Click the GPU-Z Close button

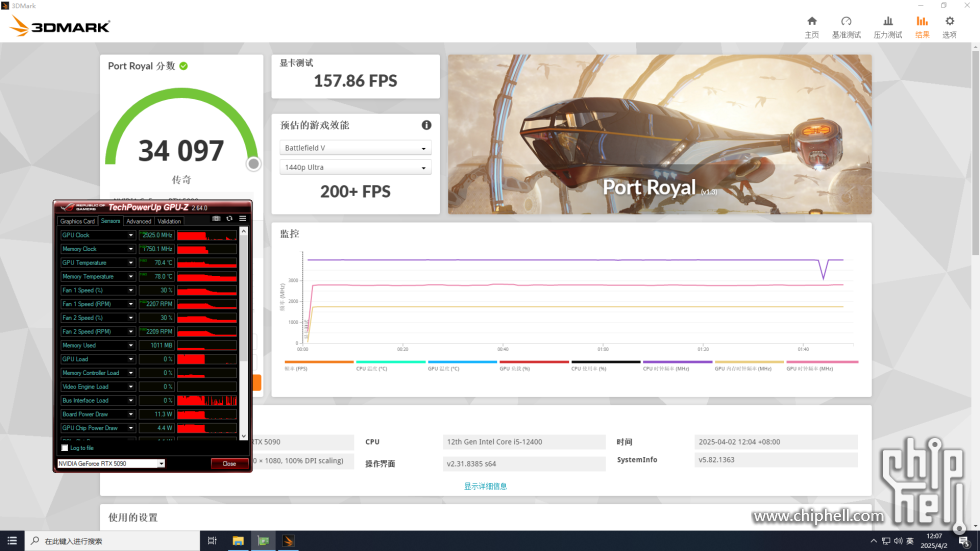[x=229, y=464]
